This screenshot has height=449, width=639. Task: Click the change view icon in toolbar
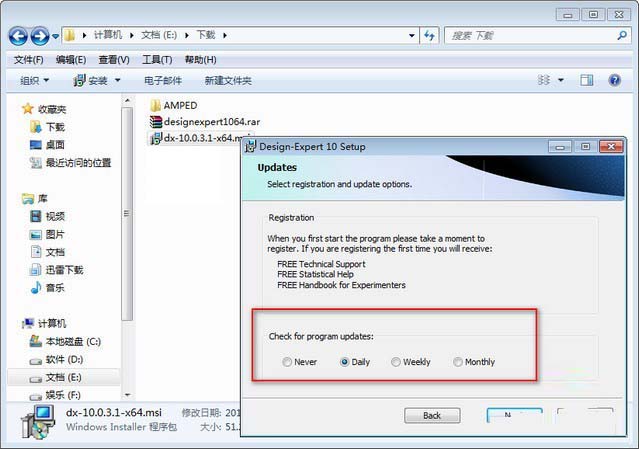click(x=544, y=80)
